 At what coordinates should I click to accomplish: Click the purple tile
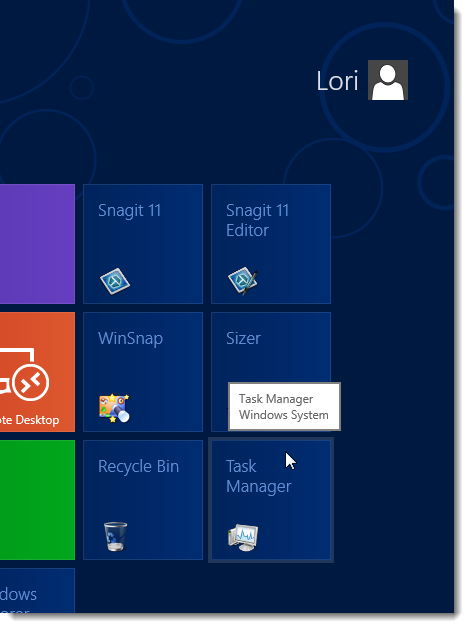coord(37,244)
